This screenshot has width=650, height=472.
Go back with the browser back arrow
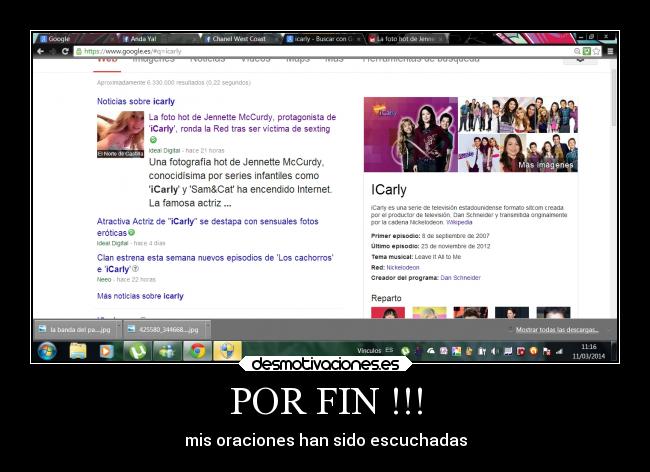(41, 51)
